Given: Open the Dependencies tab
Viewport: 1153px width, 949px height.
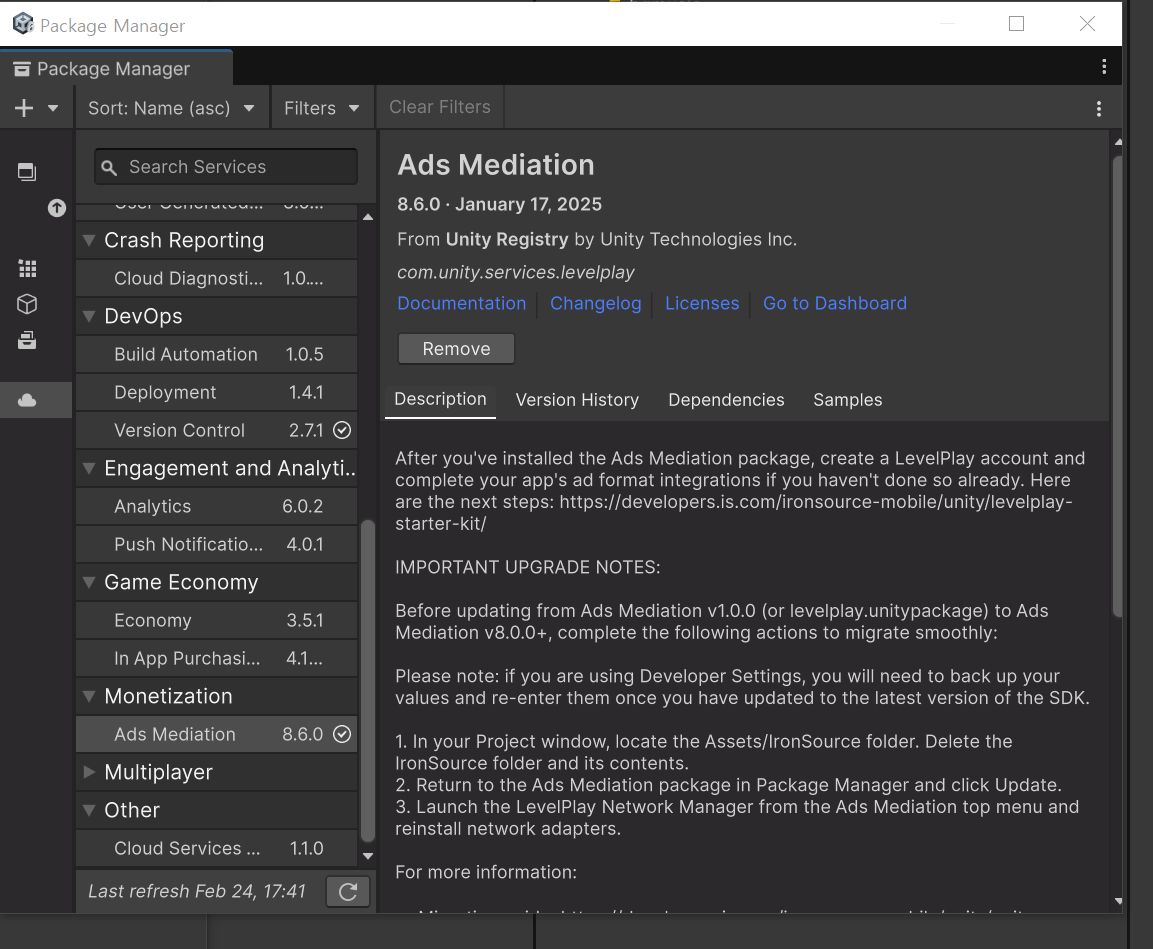Looking at the screenshot, I should click(x=726, y=400).
